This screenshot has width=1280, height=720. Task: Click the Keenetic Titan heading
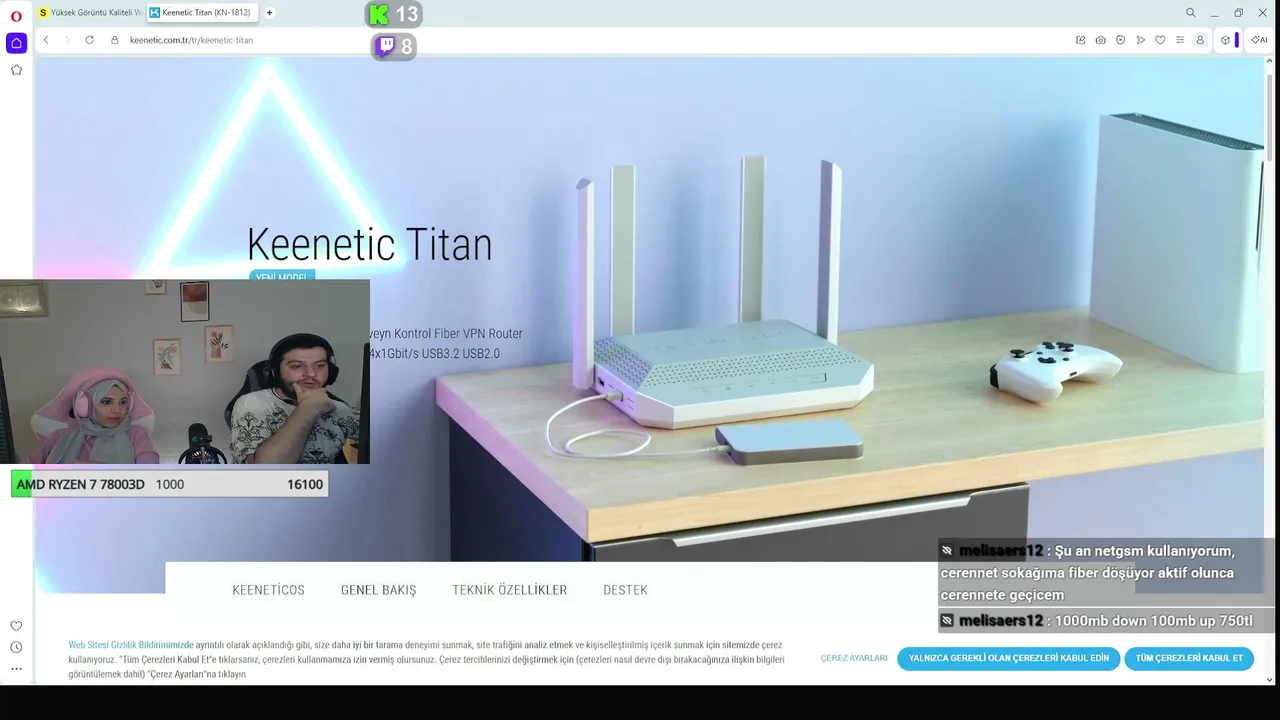click(369, 244)
